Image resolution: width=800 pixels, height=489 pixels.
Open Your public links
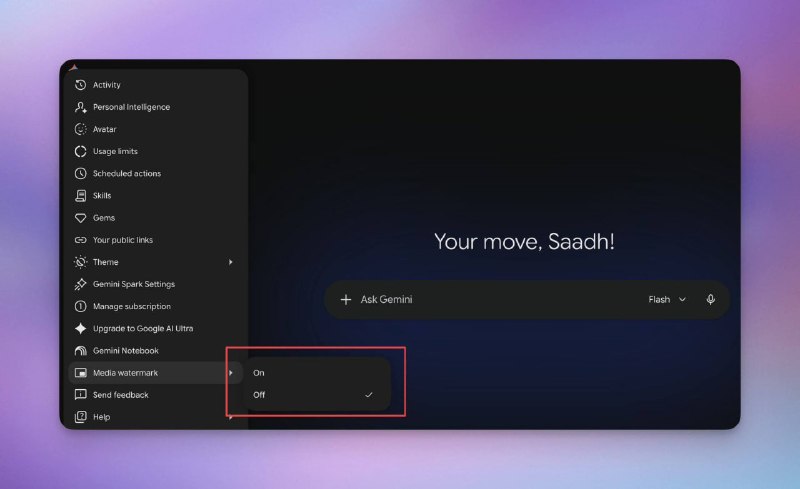[x=155, y=240]
